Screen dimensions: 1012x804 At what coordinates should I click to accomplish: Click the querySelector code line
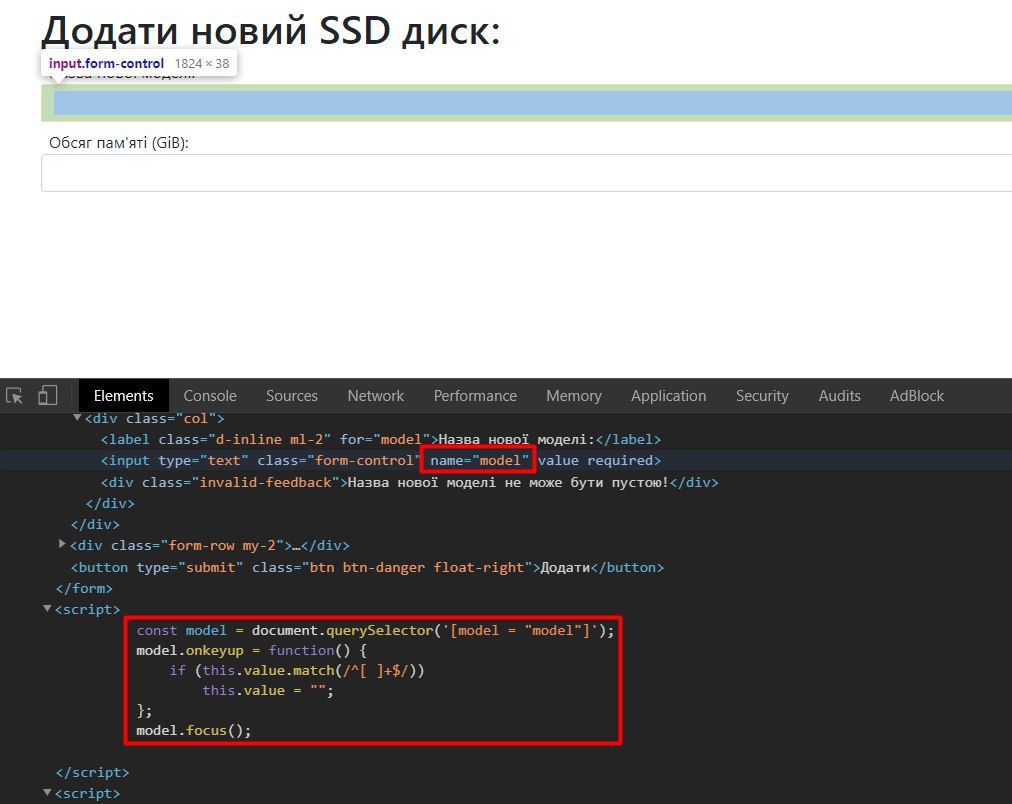click(x=375, y=630)
